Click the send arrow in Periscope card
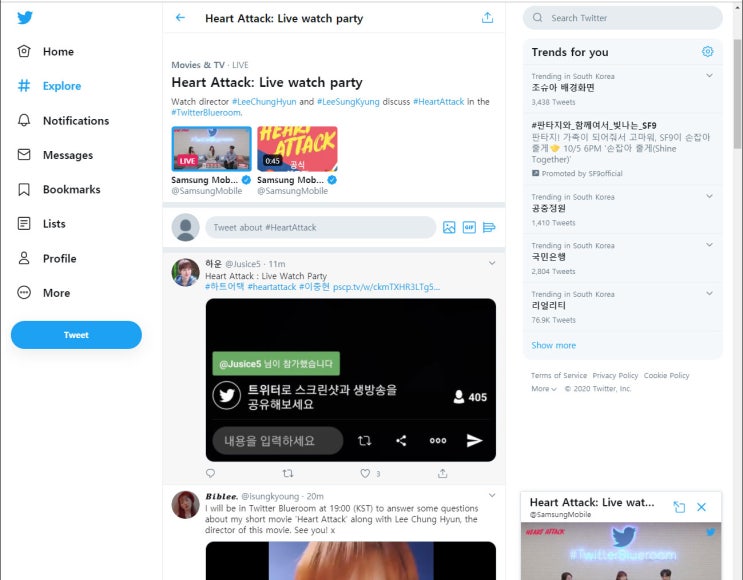Screen dimensions: 743x580 click(474, 441)
